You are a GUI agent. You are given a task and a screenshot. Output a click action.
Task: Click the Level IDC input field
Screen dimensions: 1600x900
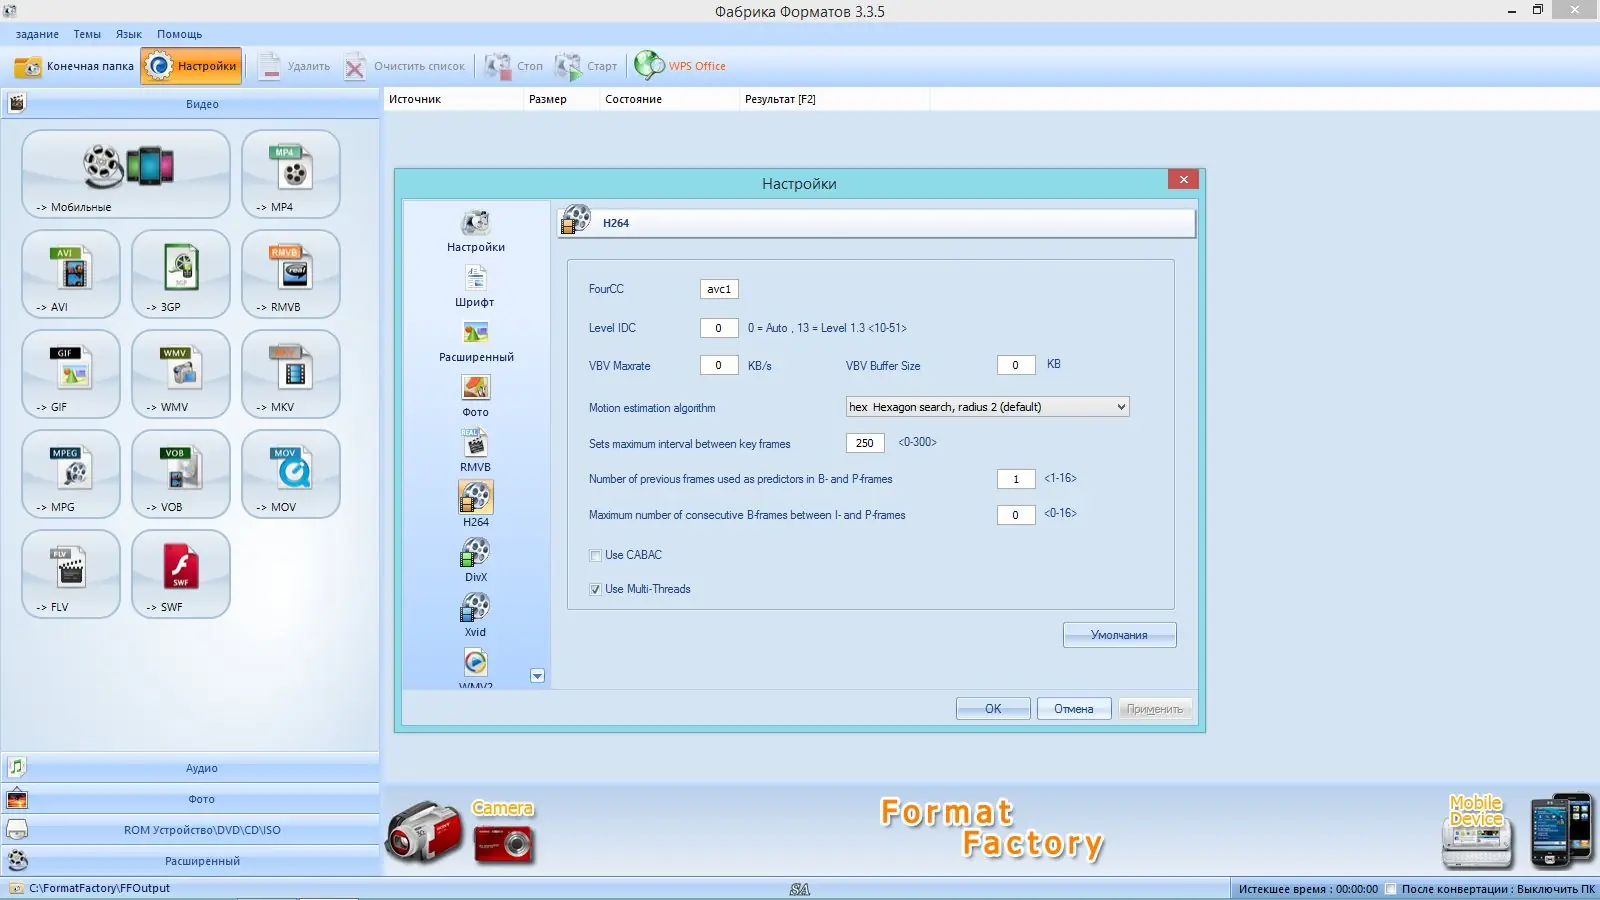(x=719, y=328)
